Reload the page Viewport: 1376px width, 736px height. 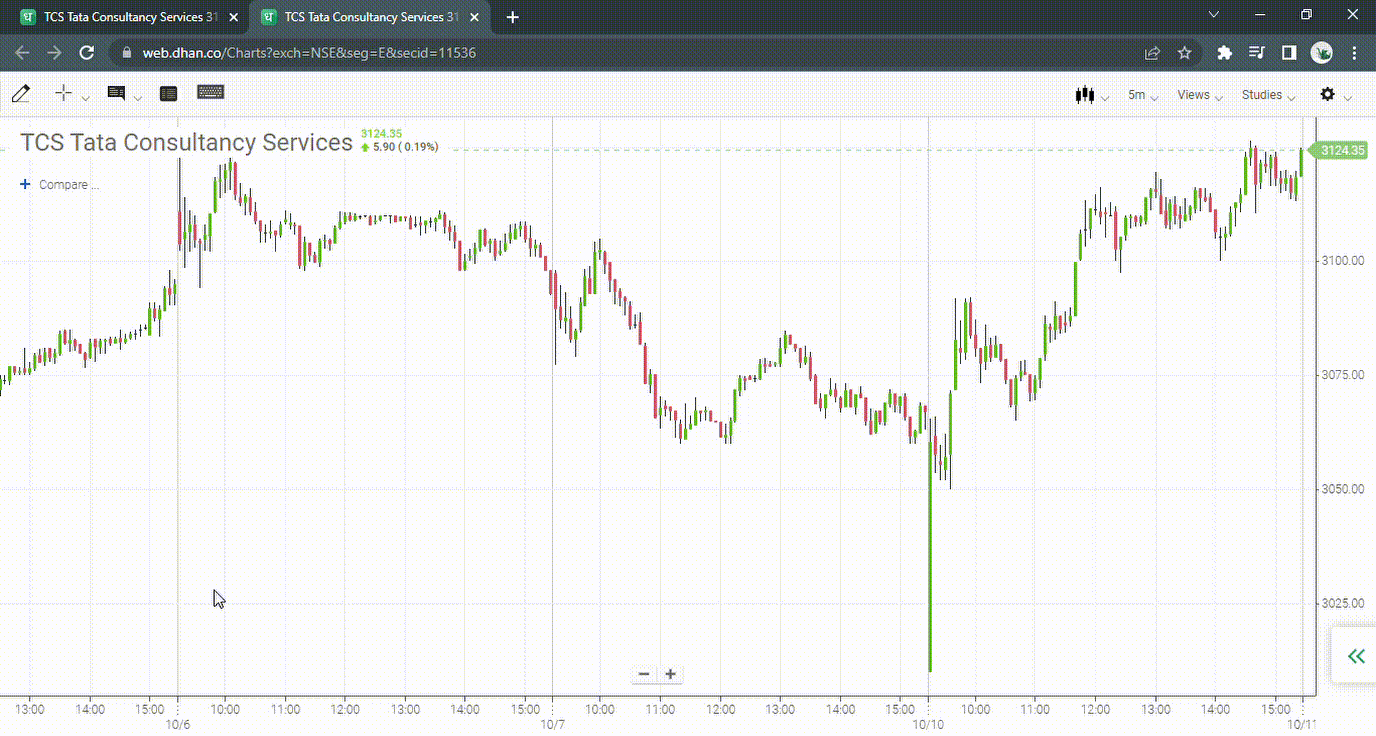pyautogui.click(x=87, y=53)
